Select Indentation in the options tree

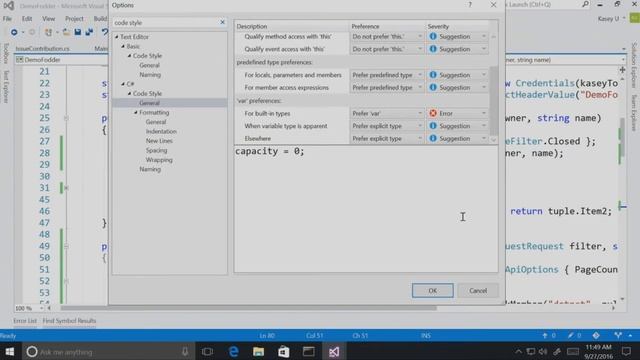pyautogui.click(x=161, y=131)
